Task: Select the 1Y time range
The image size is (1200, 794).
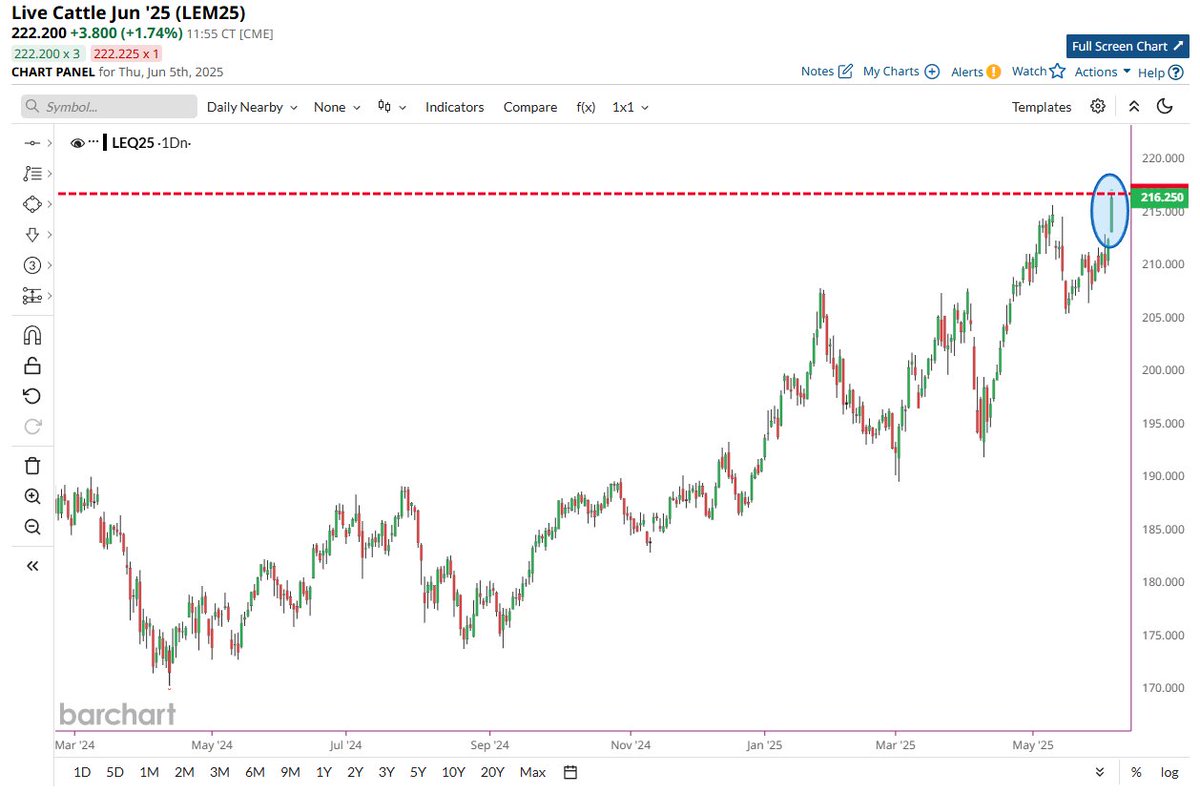Action: pos(323,772)
